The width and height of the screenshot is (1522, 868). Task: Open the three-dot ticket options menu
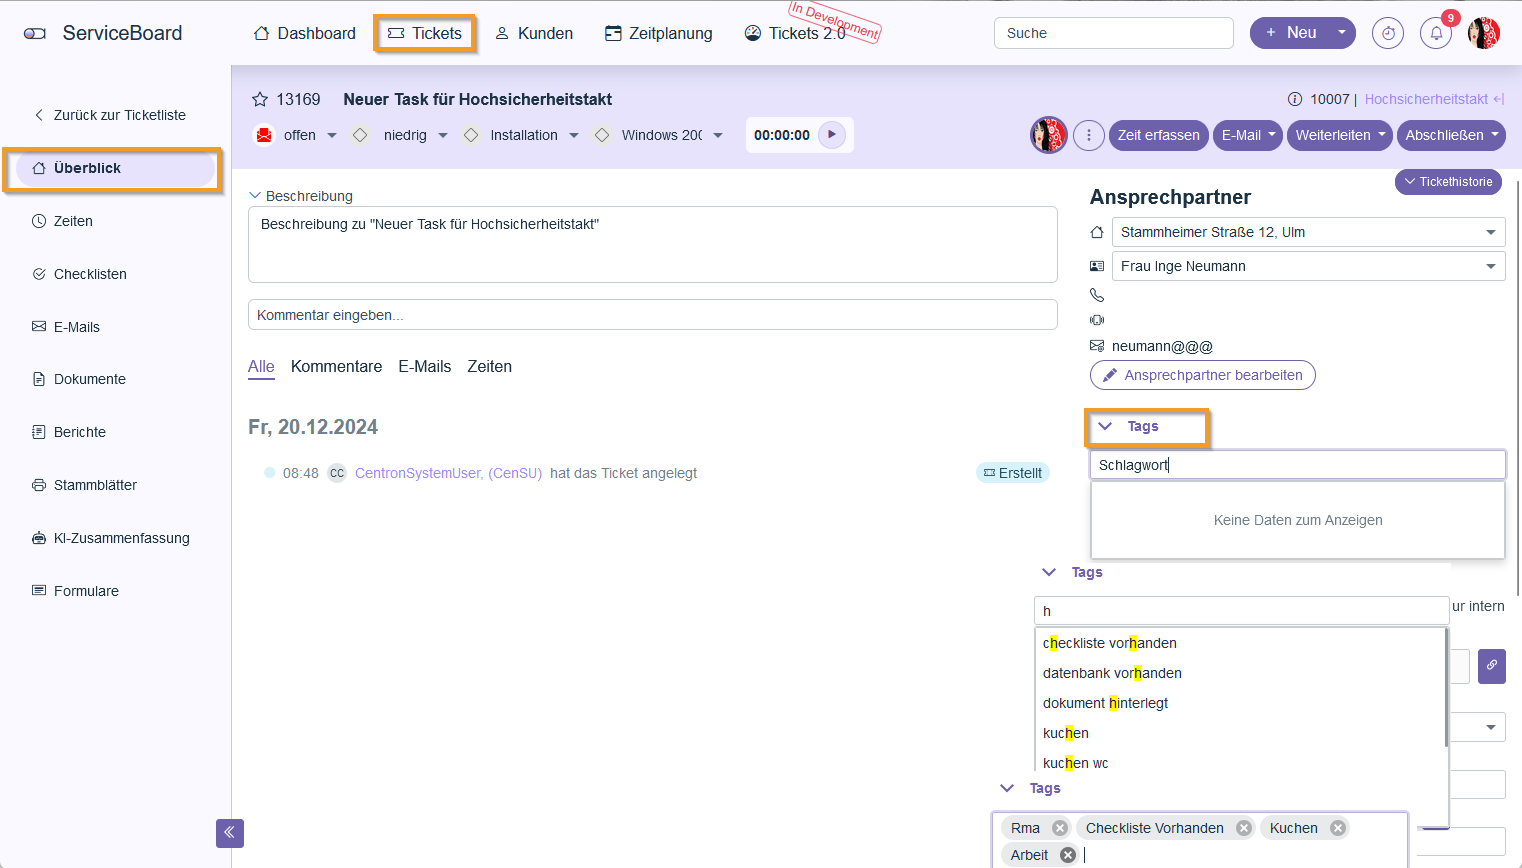coord(1089,135)
